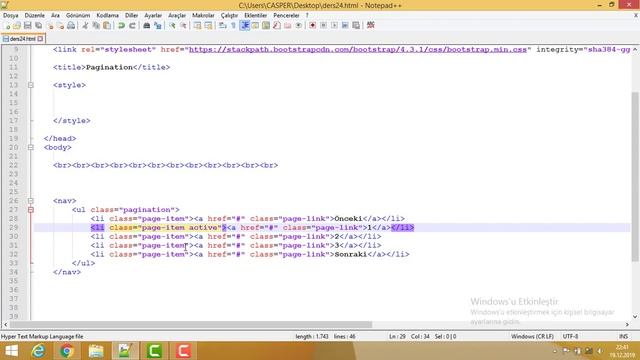Collapse the nav block fold marker
Screen dimensions: 640x360
[x=31, y=201]
